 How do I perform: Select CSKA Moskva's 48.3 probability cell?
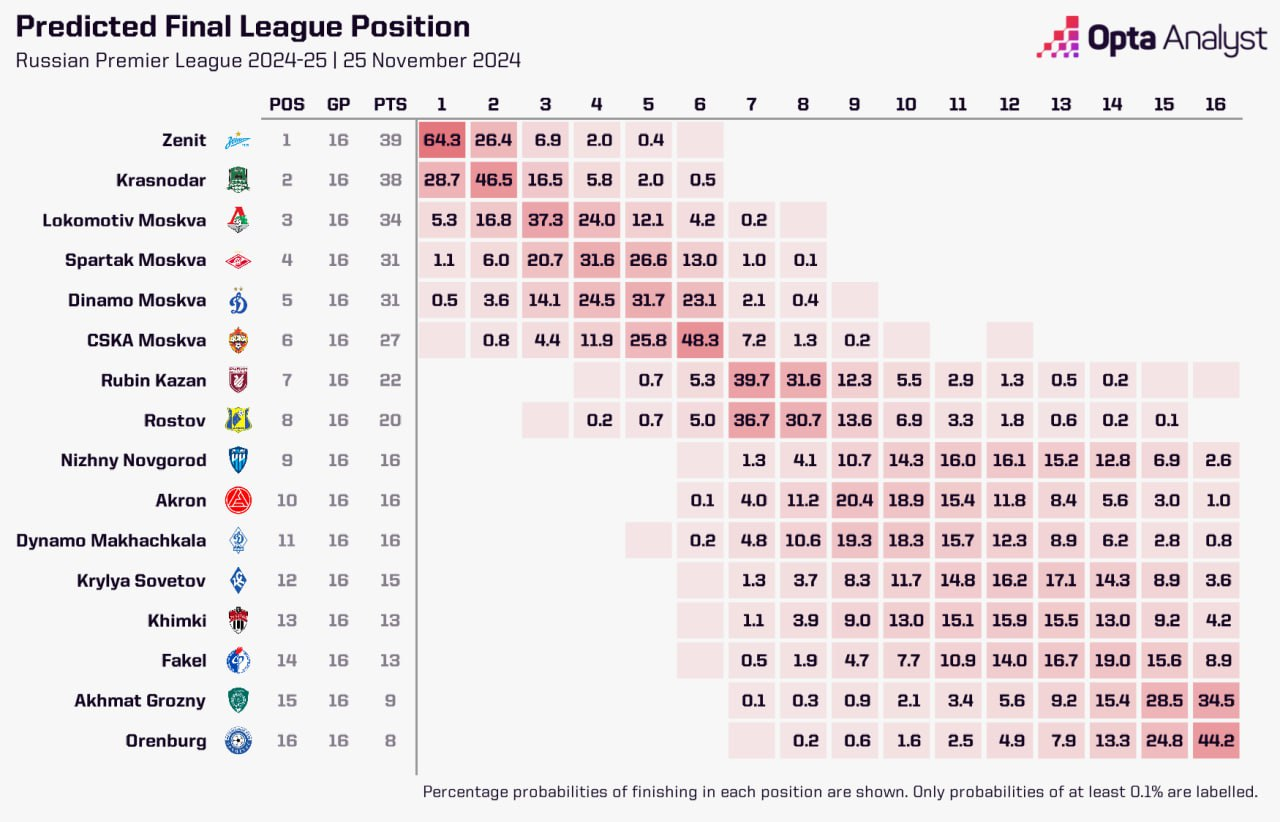(700, 340)
